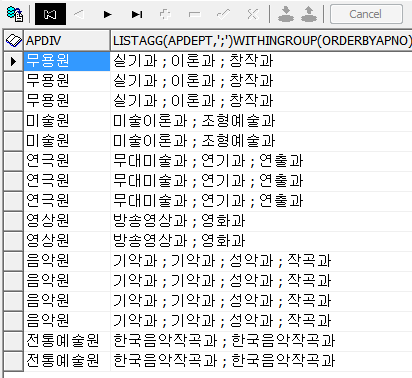Screen dimensions: 412x378
Task: Select the highlighted 무용원 cell
Action: [x=67, y=61]
